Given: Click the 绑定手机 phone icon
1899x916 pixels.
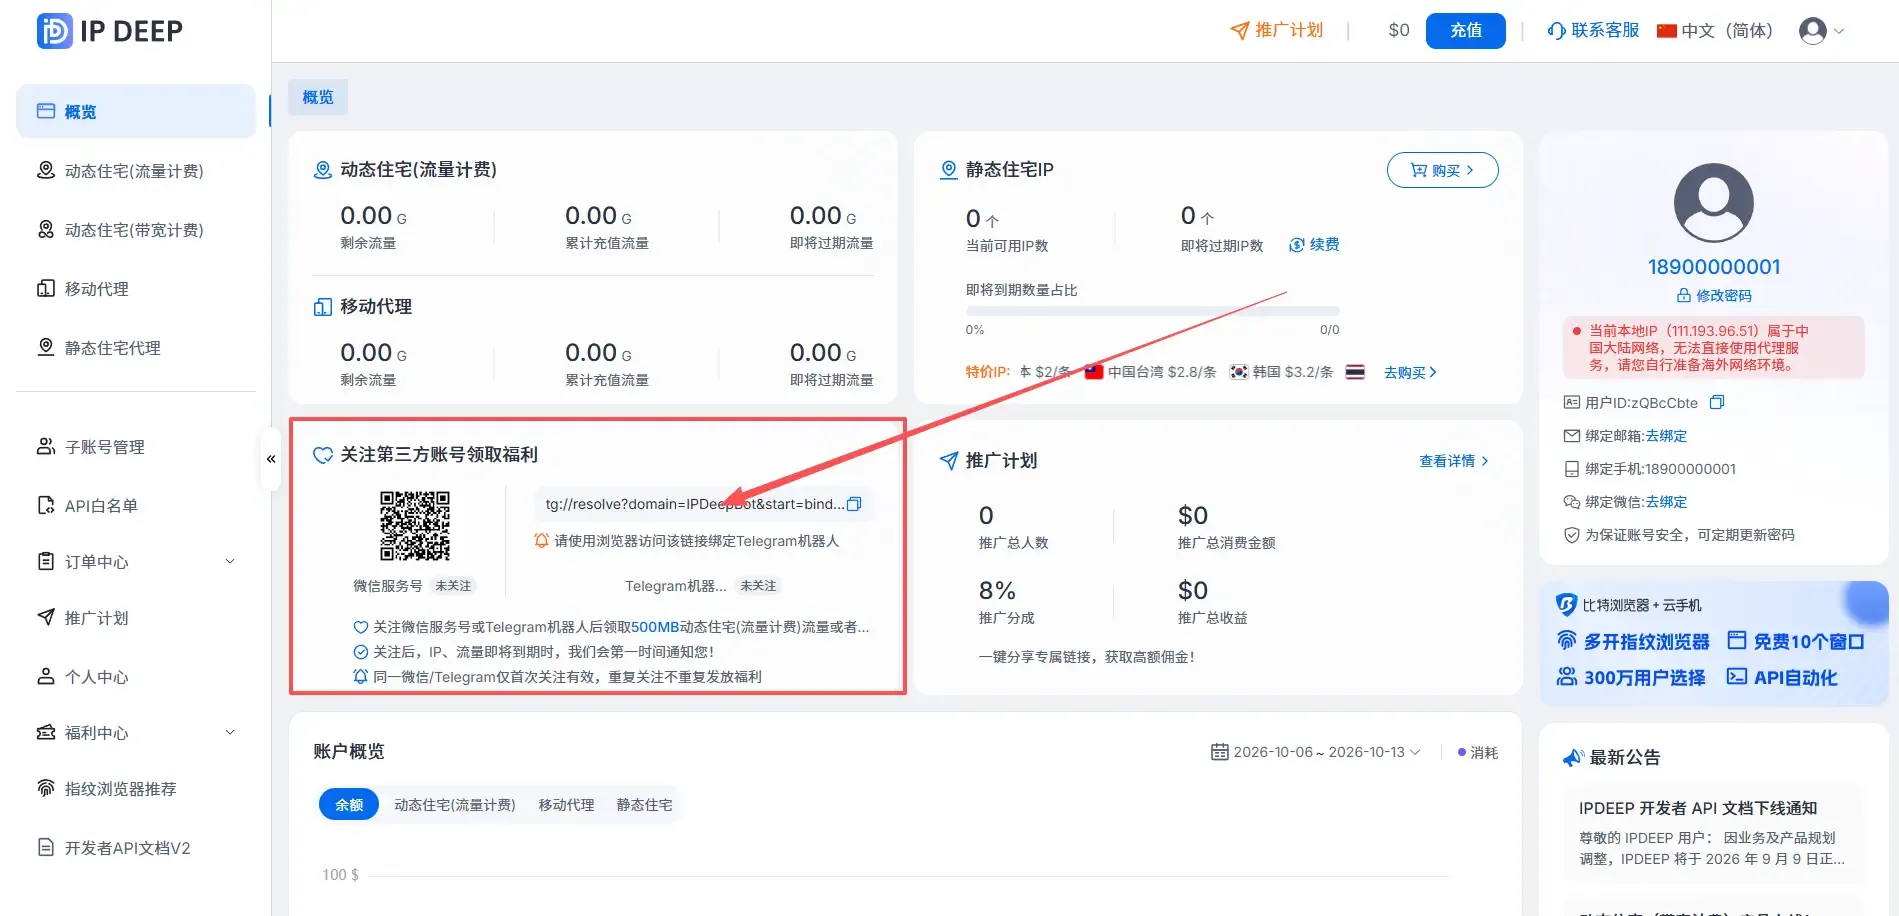Looking at the screenshot, I should point(1572,469).
